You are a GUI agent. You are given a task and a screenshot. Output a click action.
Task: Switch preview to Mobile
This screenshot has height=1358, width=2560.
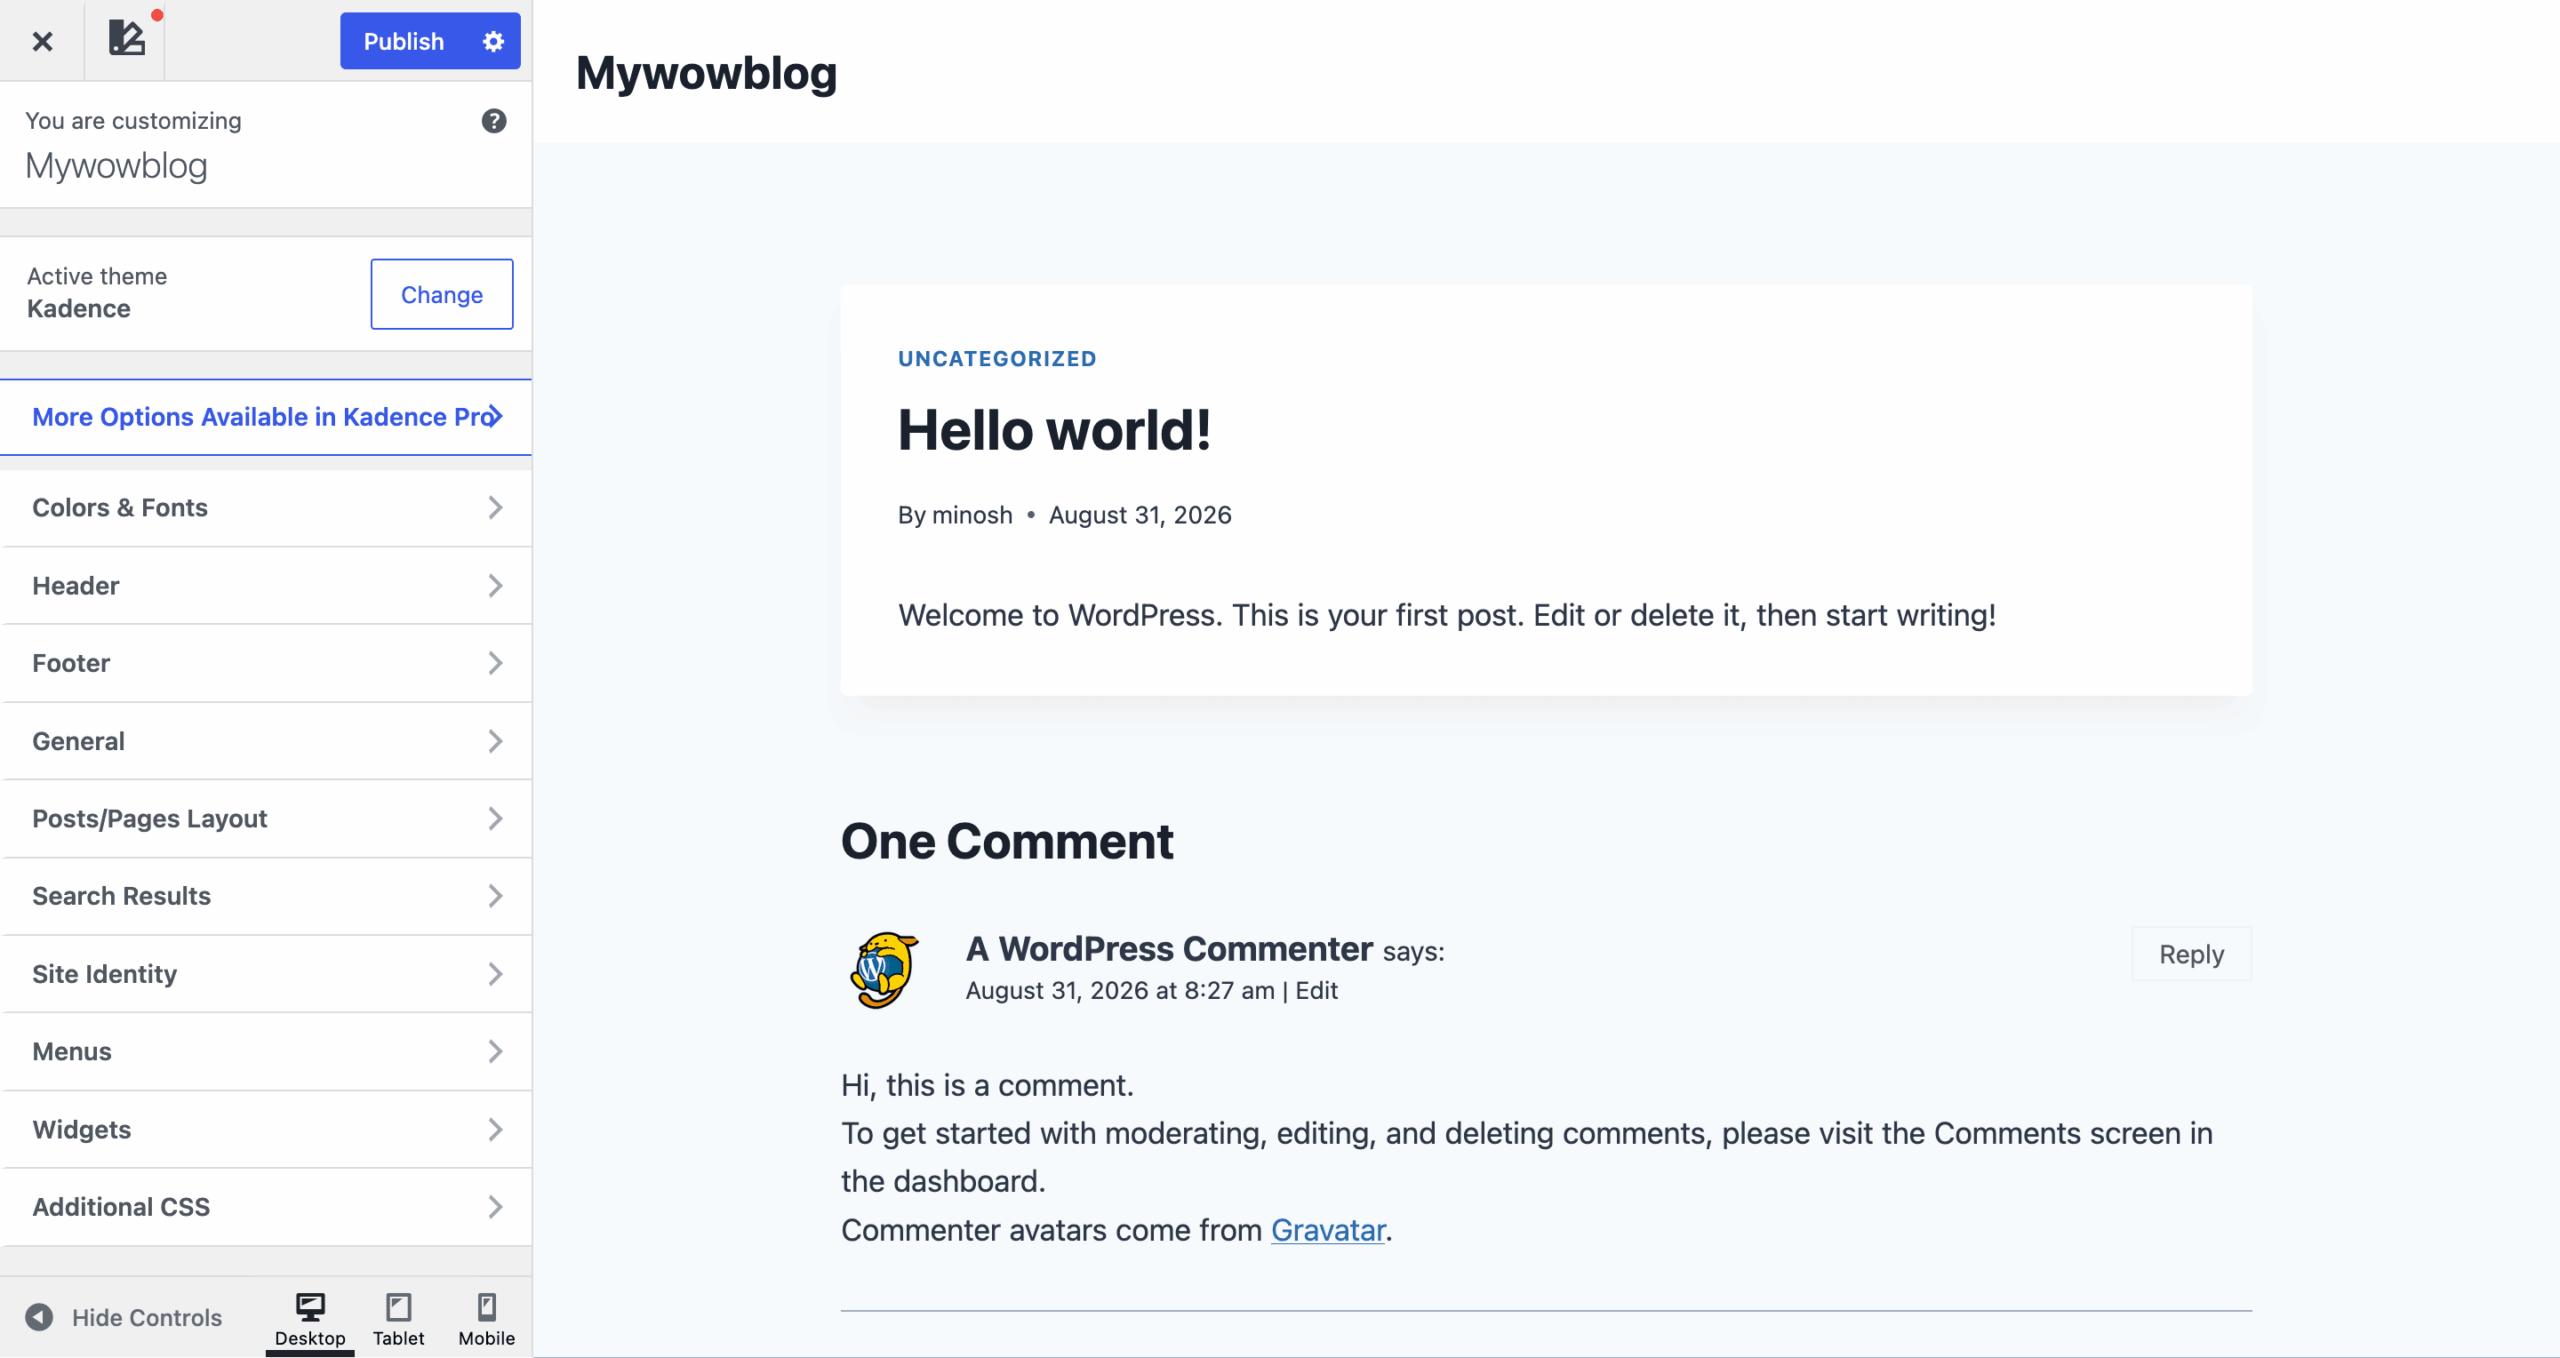(486, 1320)
